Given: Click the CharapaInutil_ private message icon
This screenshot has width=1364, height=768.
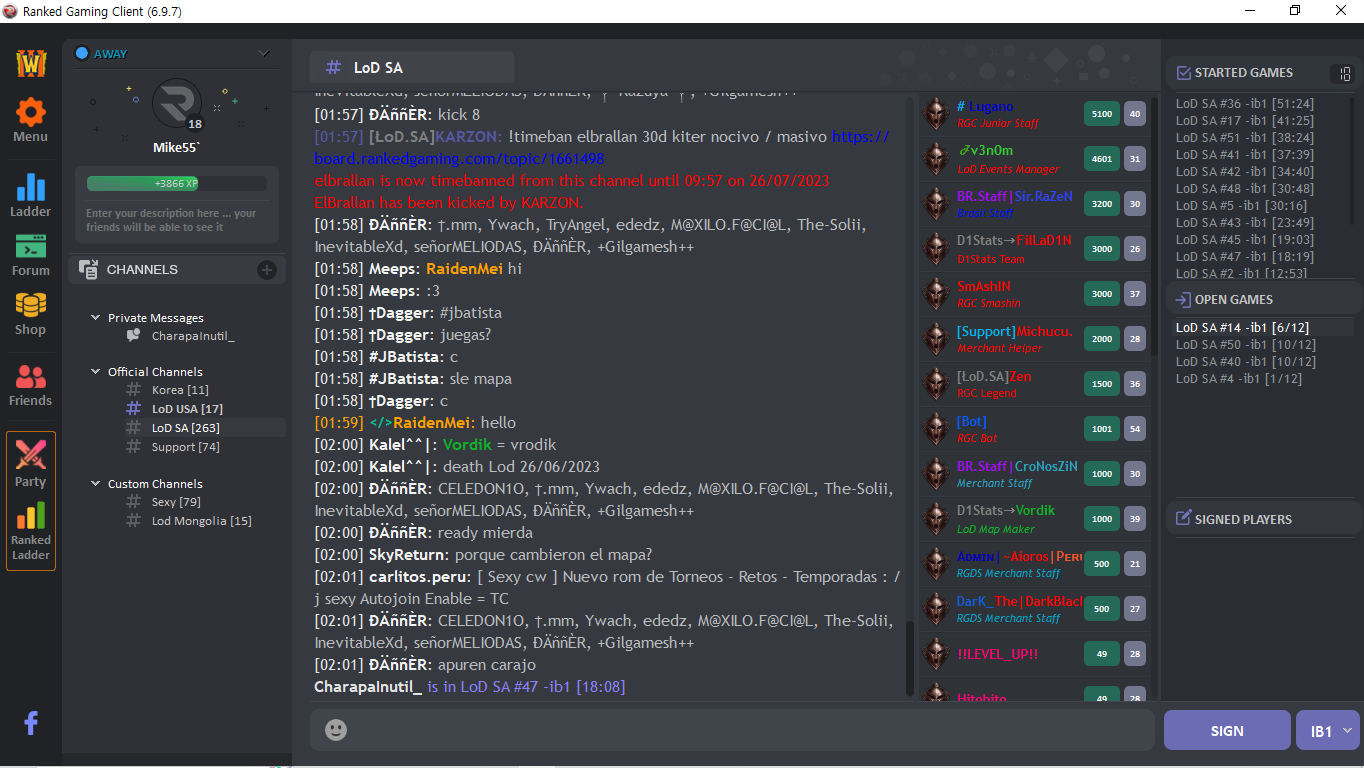Looking at the screenshot, I should [x=133, y=336].
